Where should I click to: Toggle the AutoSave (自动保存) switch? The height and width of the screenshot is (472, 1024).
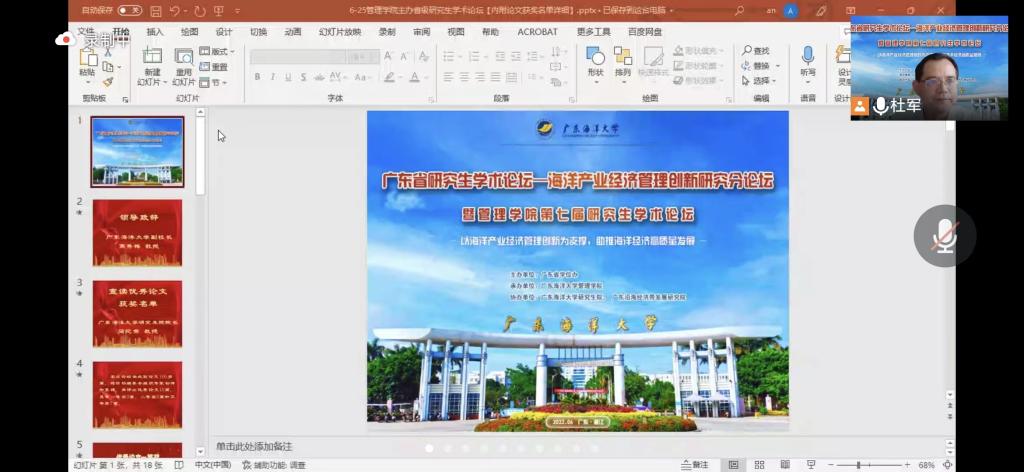tap(130, 10)
